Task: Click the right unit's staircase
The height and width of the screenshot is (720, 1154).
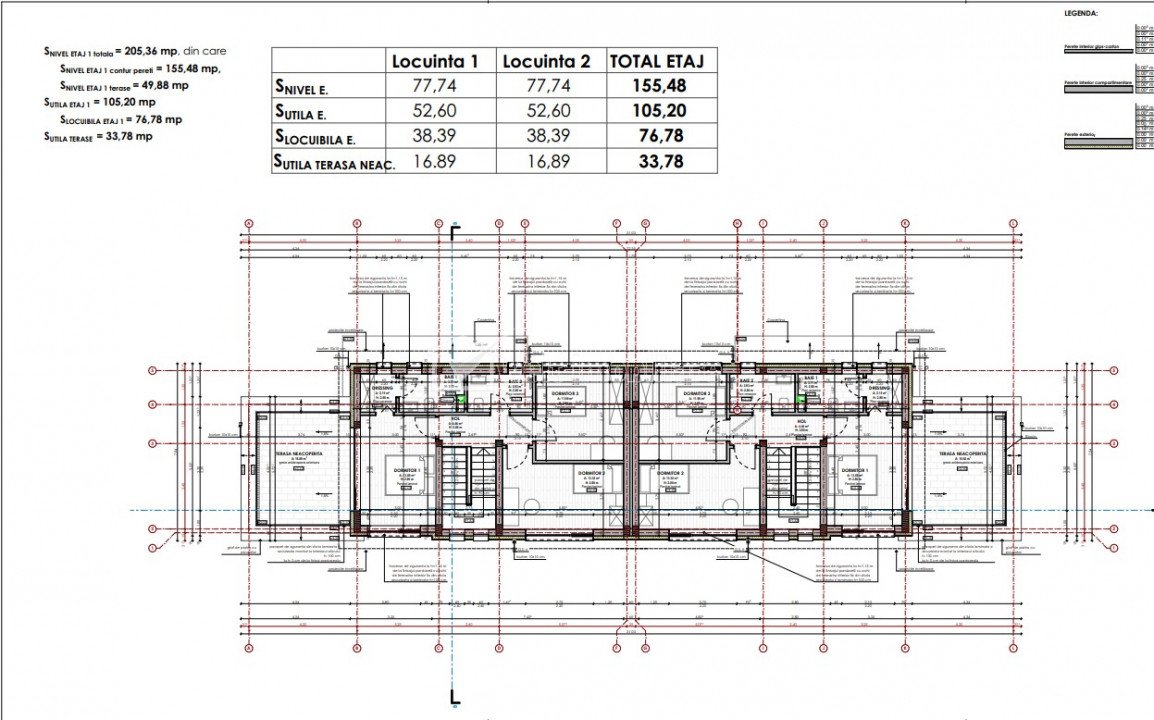Action: 806,482
